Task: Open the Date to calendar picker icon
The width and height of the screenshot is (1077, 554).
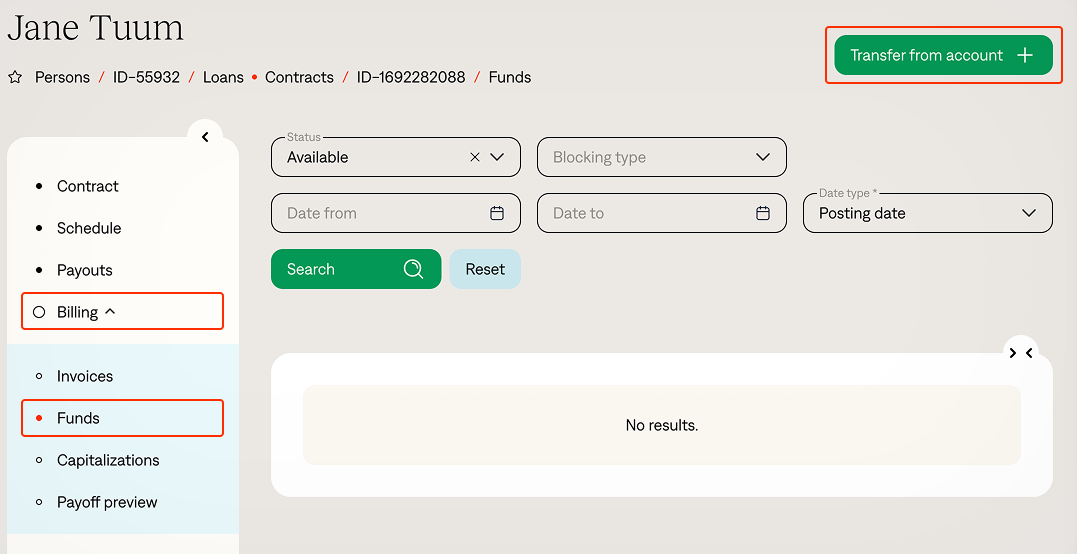Action: click(763, 213)
